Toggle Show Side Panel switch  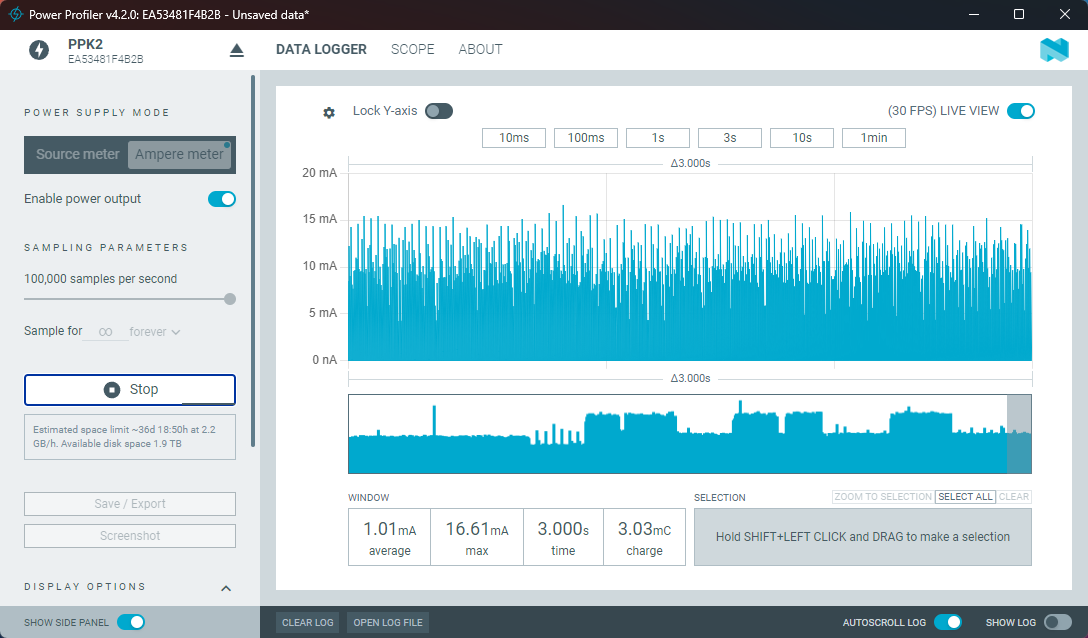131,622
